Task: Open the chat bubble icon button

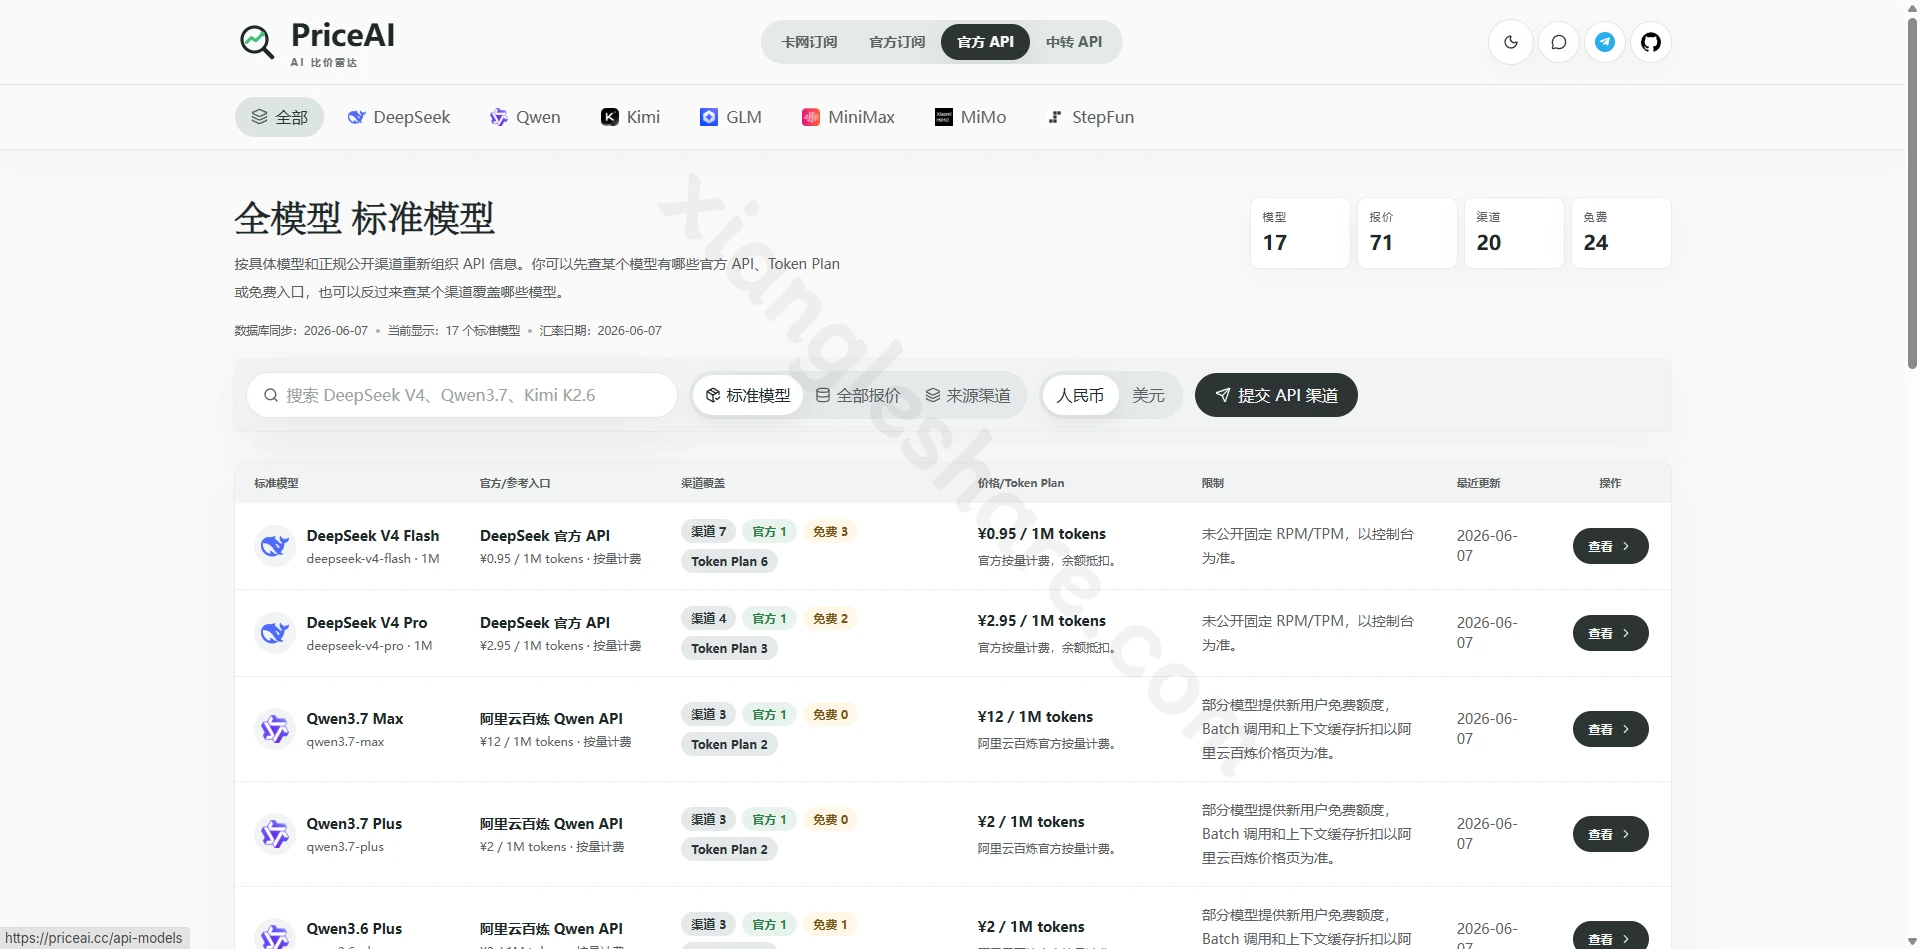Action: click(1559, 42)
